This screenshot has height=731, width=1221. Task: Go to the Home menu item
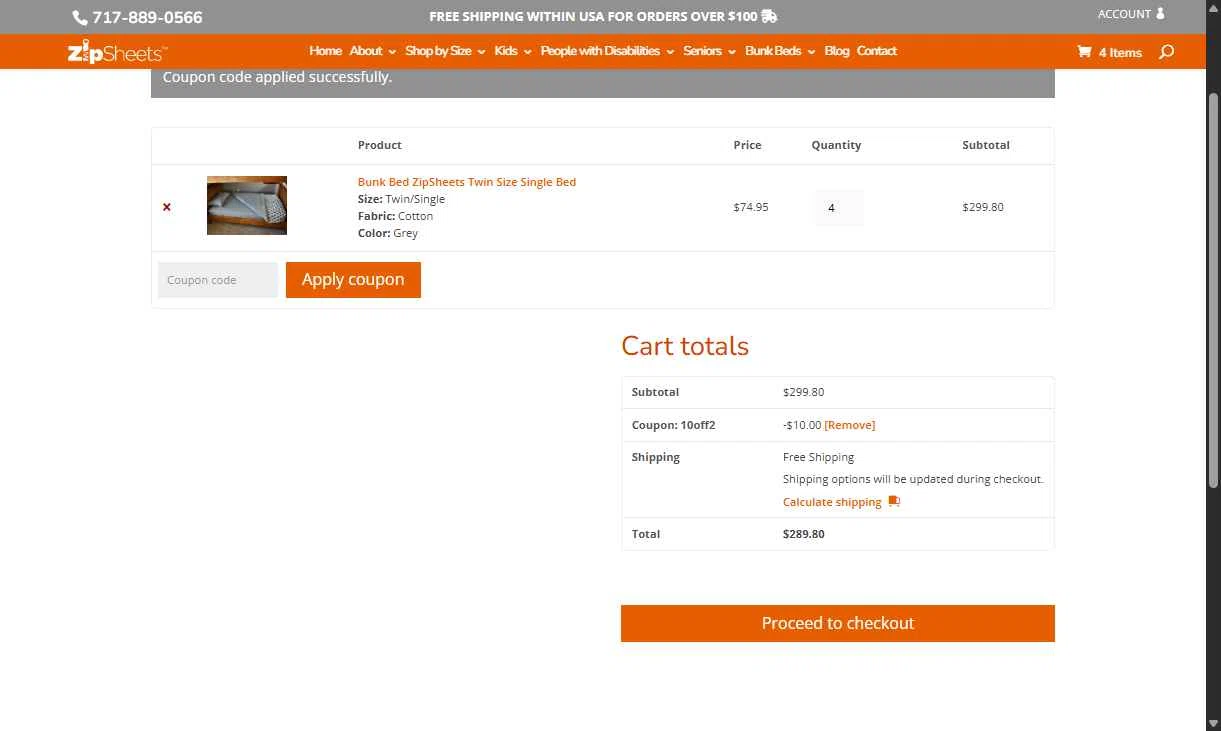coord(325,51)
